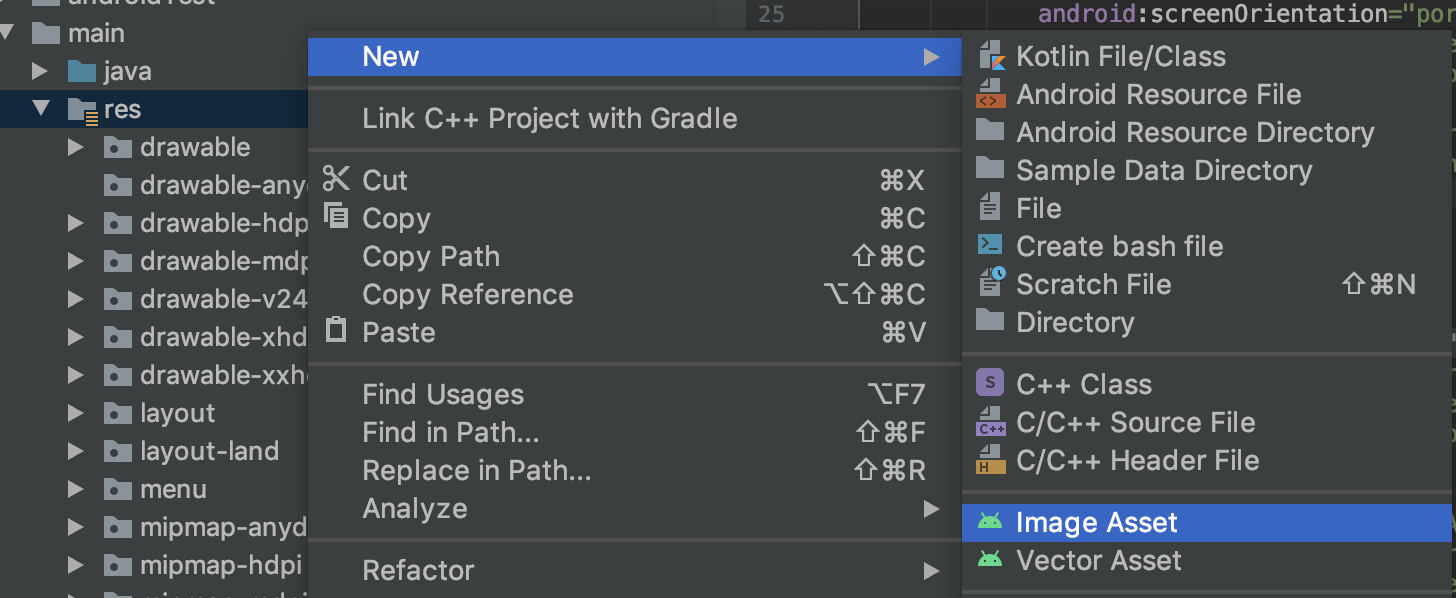Click the Android icon beside Vector Asset

point(990,560)
